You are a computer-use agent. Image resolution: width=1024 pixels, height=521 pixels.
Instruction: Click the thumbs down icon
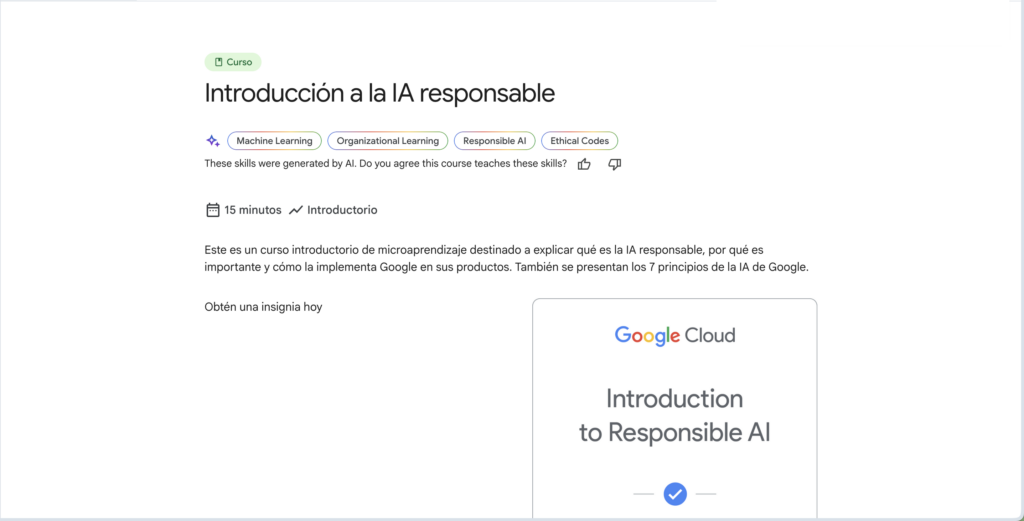[x=615, y=165]
